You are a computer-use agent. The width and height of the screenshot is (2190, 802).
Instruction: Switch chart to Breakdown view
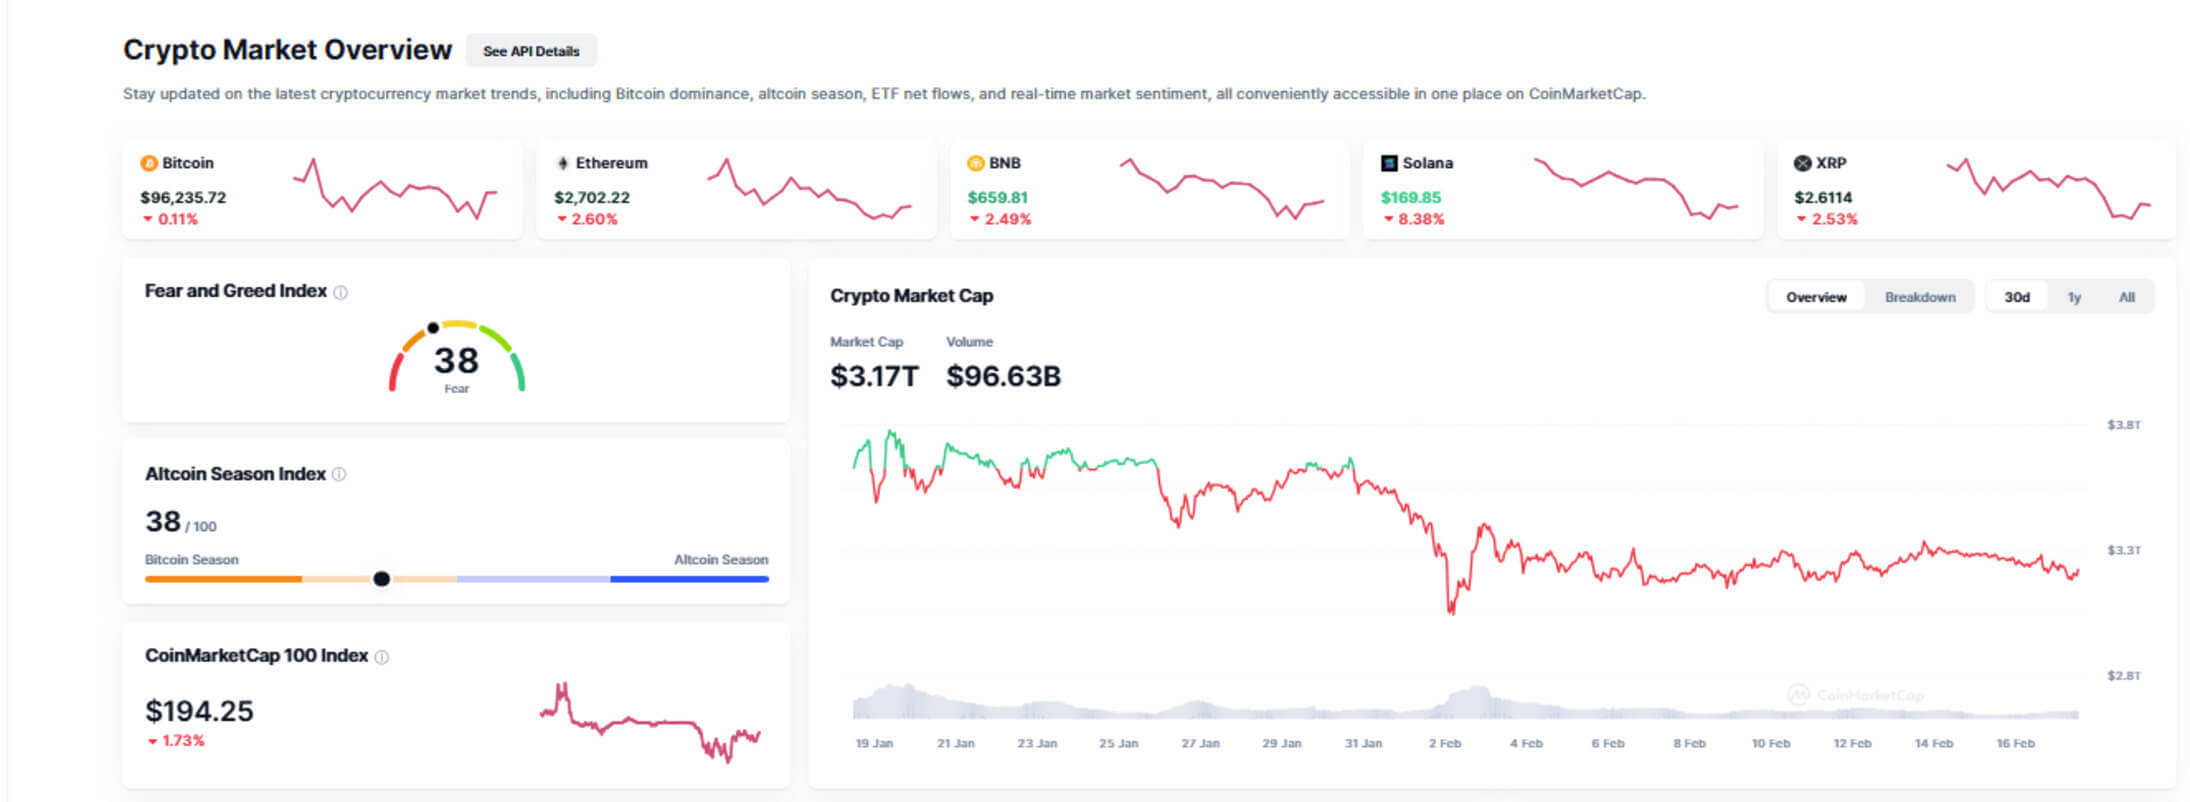(x=1919, y=297)
